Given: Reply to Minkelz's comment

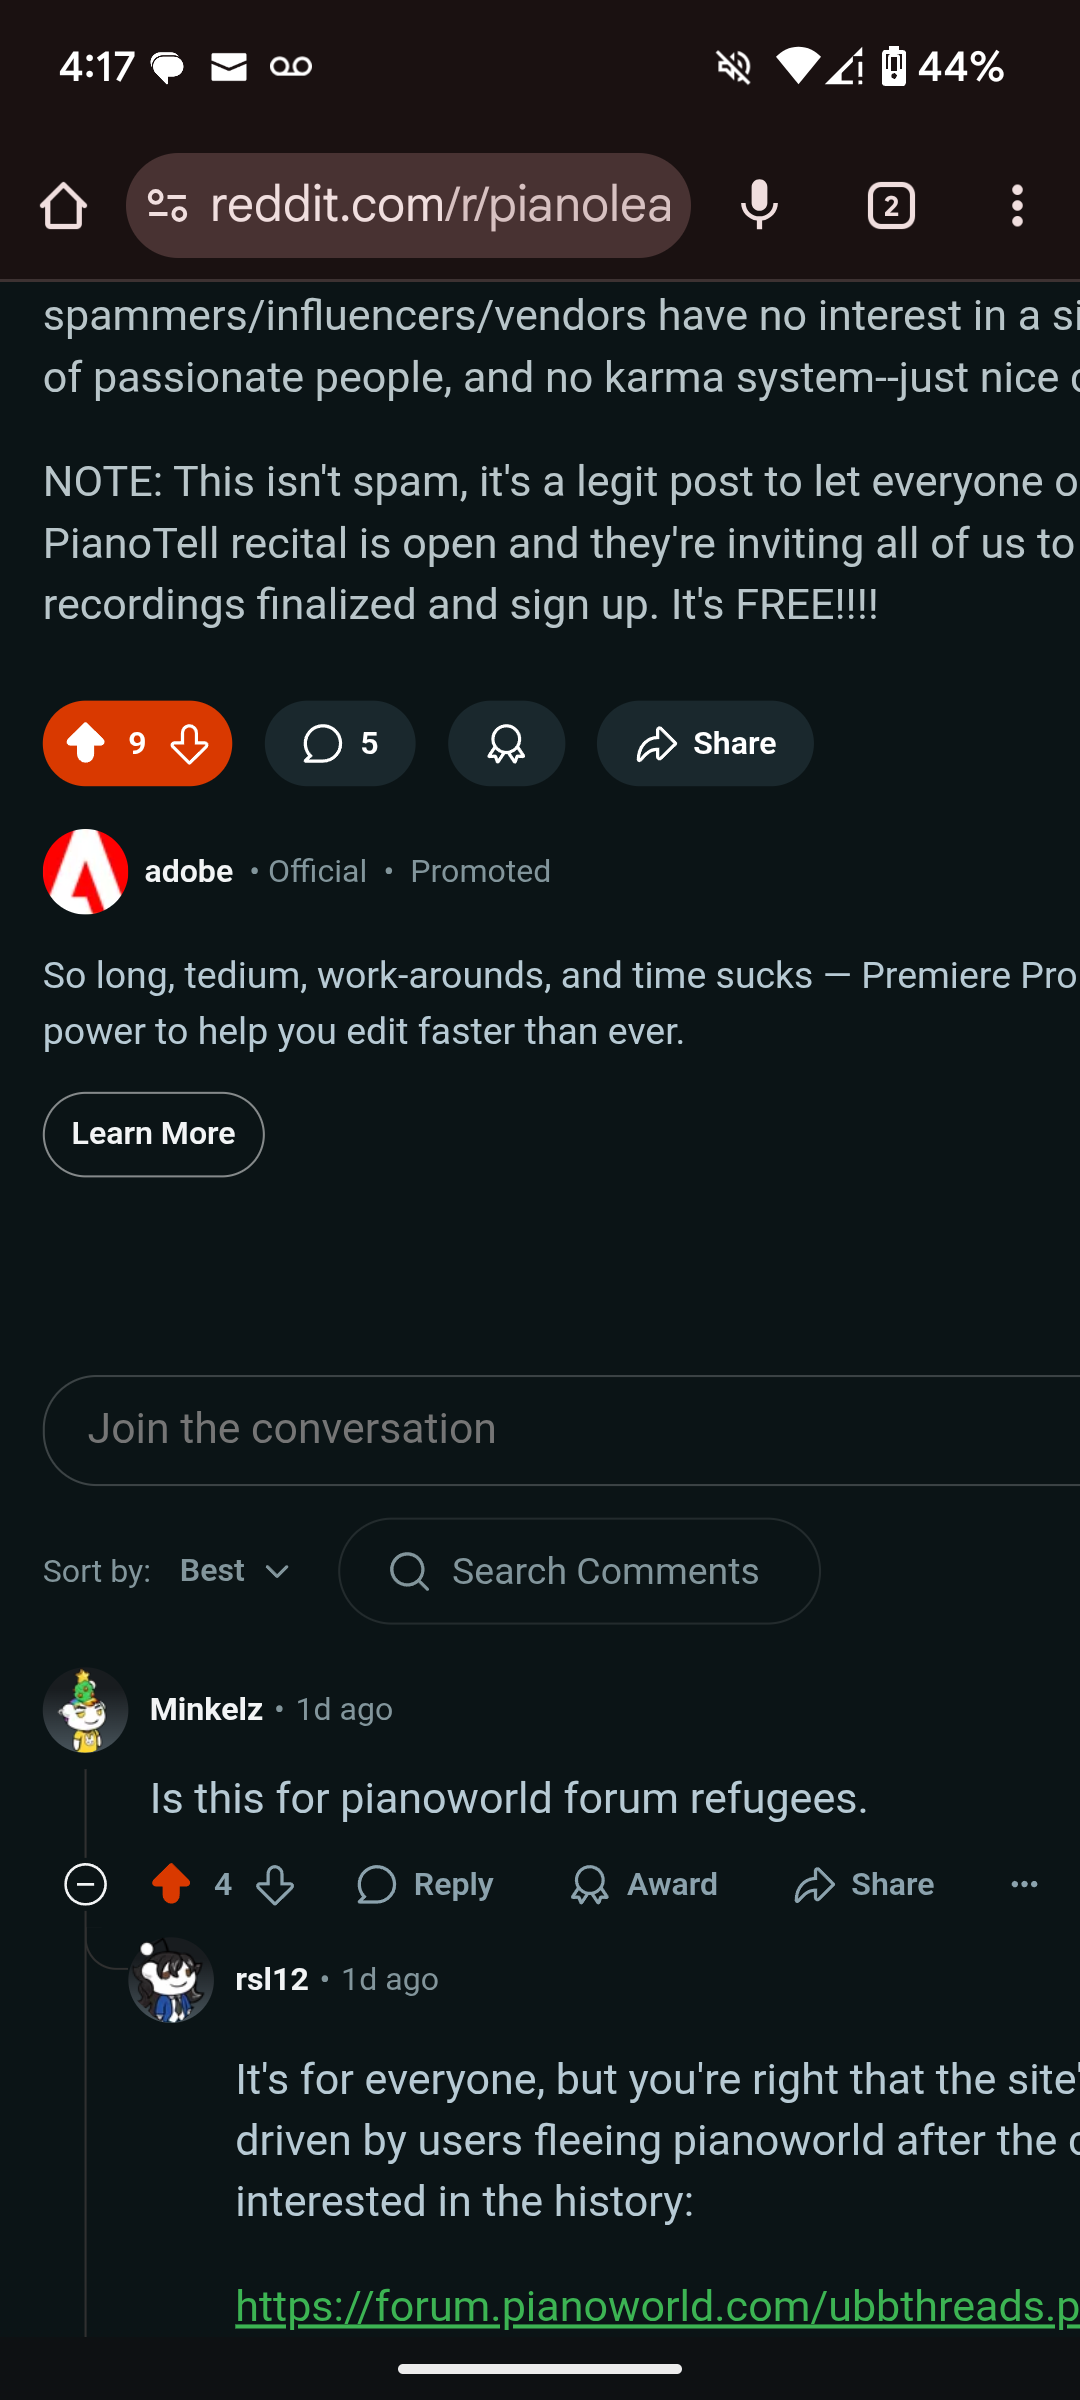Looking at the screenshot, I should [425, 1885].
